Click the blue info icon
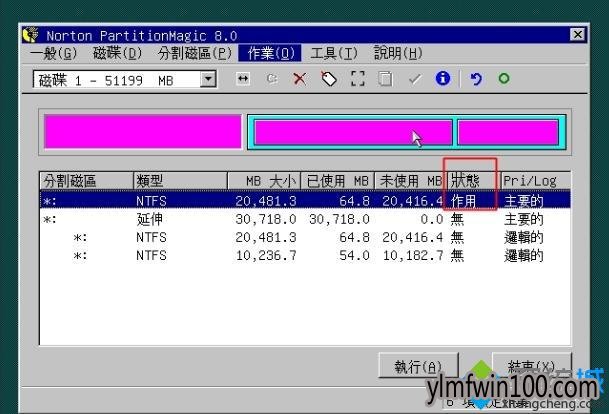Image resolution: width=609 pixels, height=414 pixels. pos(443,78)
